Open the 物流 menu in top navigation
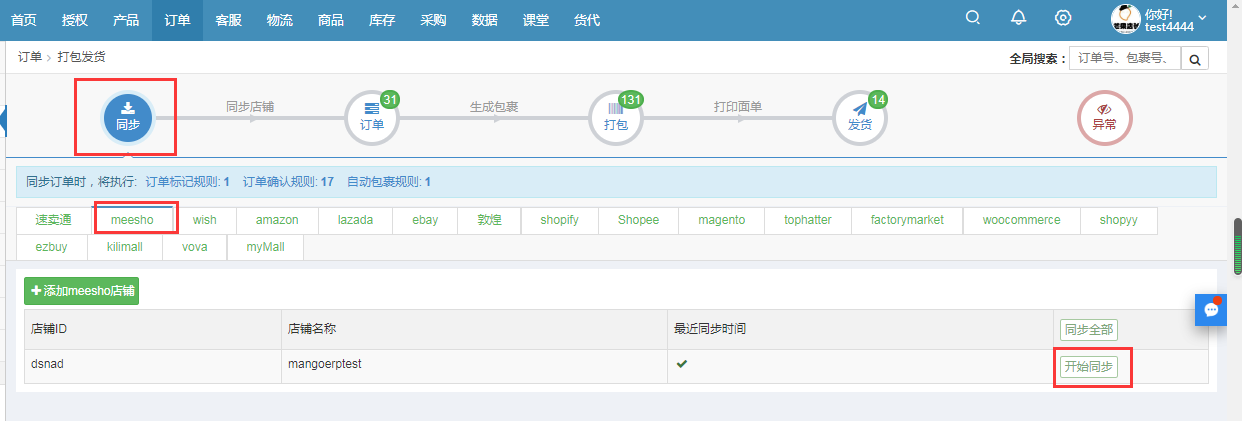 [279, 20]
